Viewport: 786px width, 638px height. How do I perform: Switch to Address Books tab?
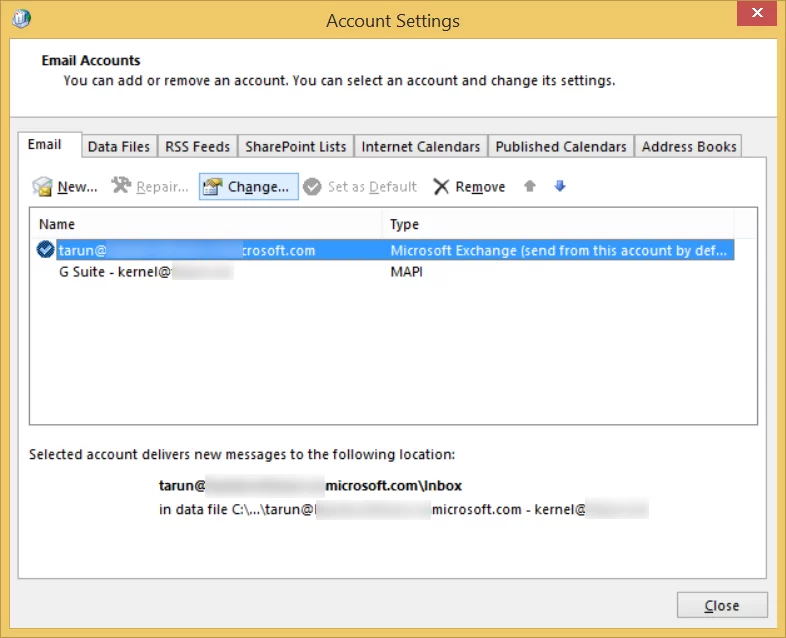tap(689, 146)
